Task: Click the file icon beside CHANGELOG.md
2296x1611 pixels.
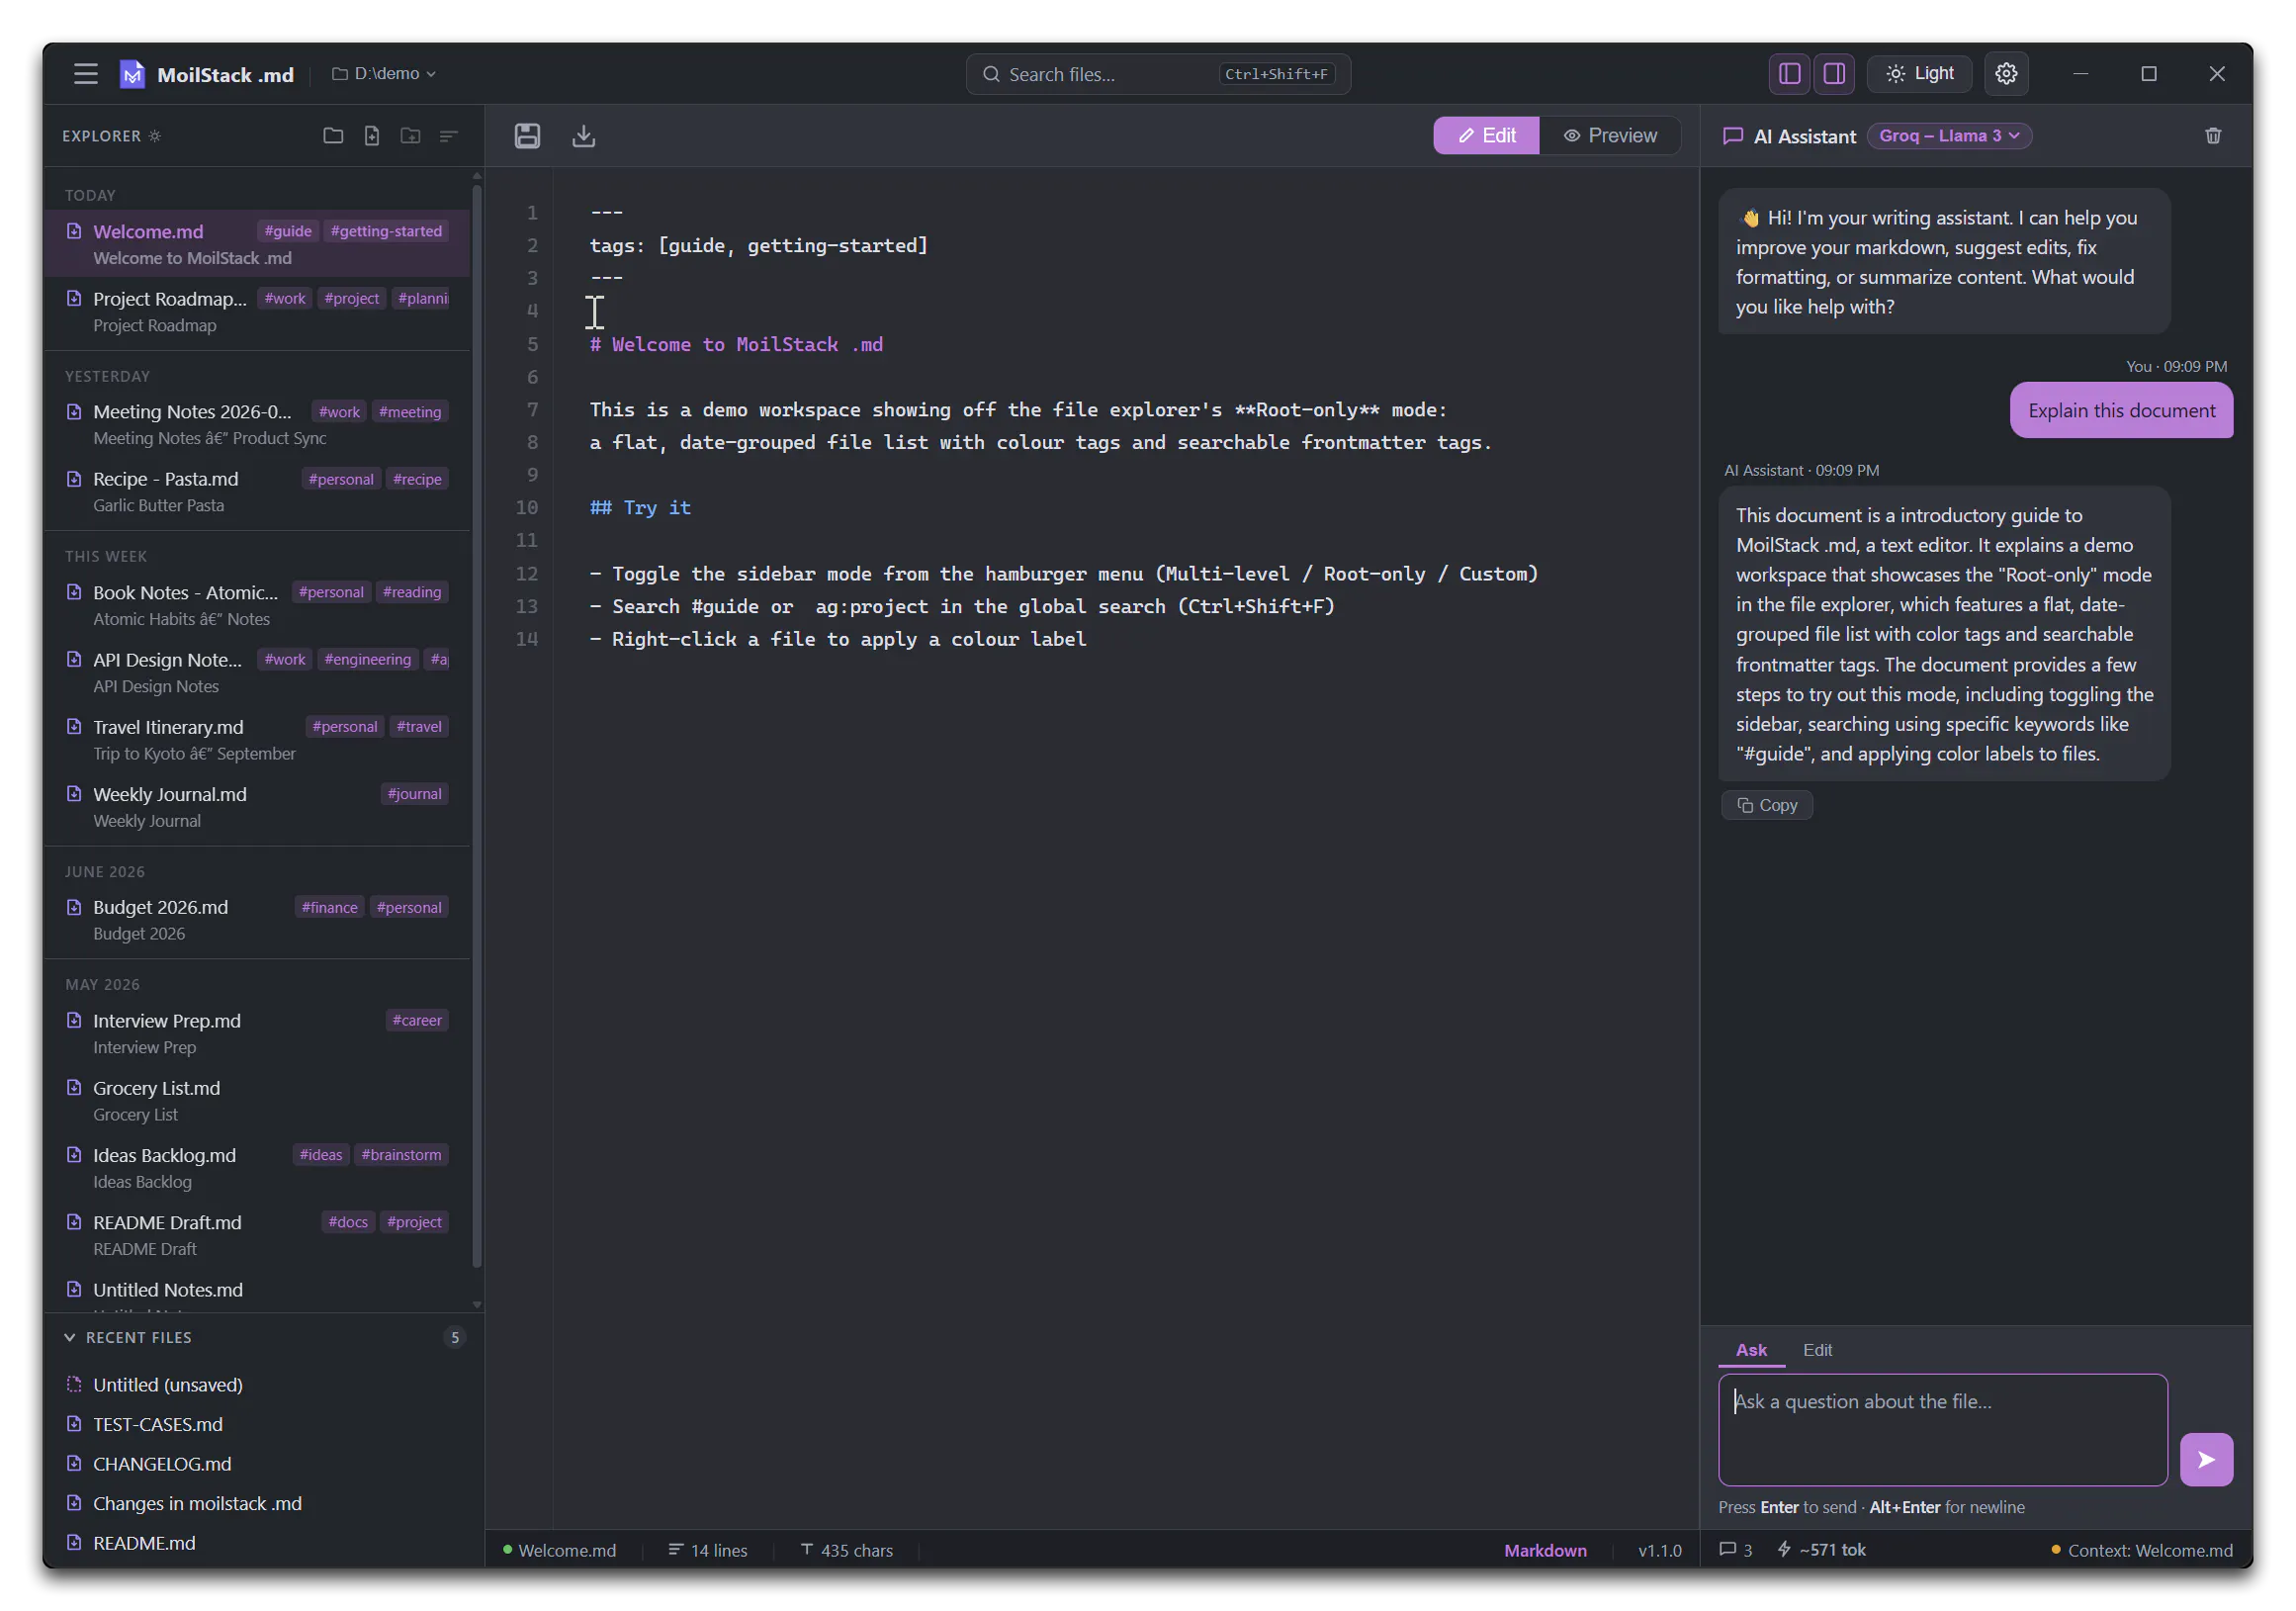Action: pyautogui.click(x=74, y=1463)
